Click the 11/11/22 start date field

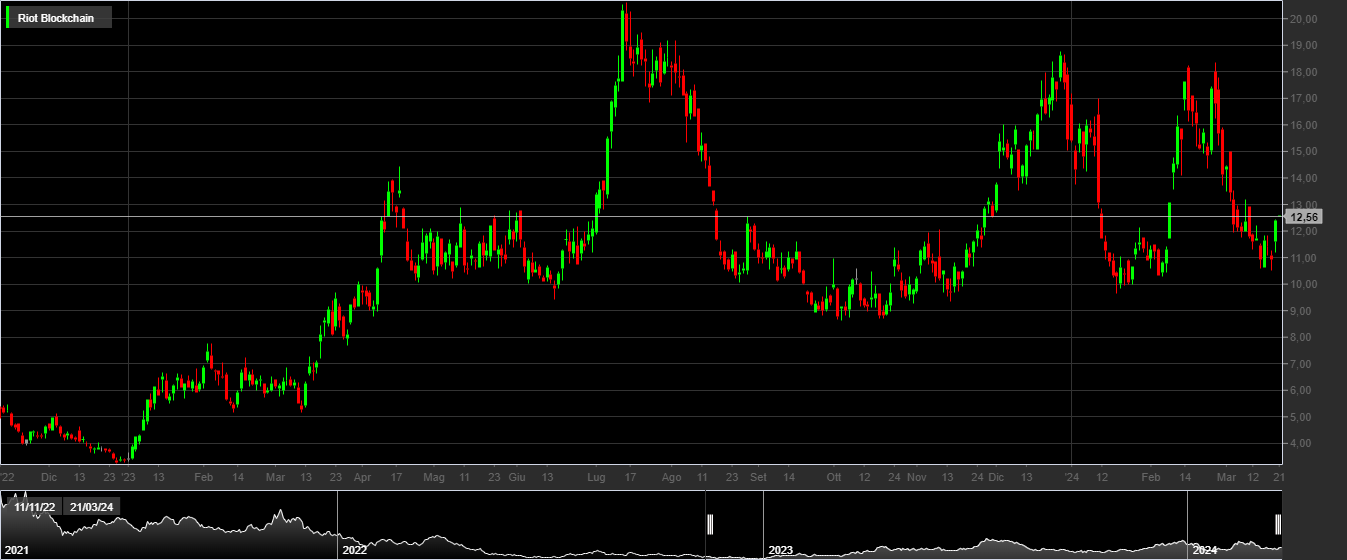[34, 506]
